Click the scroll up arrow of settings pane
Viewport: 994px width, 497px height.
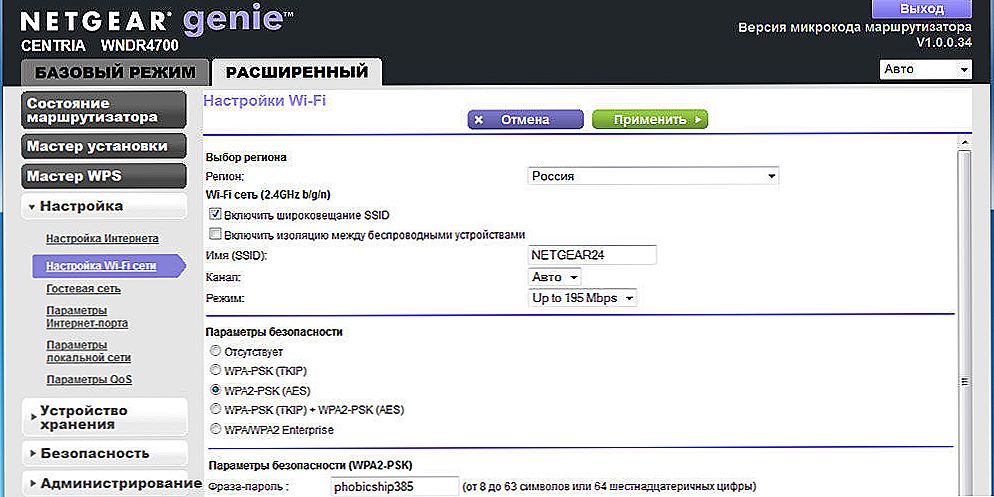(965, 143)
